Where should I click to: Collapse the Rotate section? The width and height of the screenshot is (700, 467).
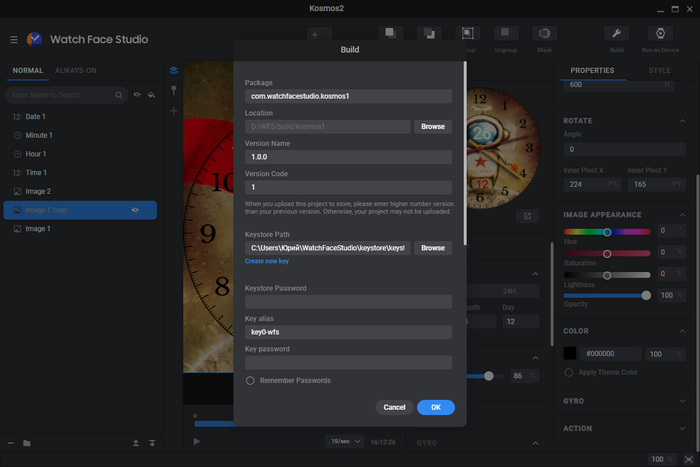pos(680,121)
